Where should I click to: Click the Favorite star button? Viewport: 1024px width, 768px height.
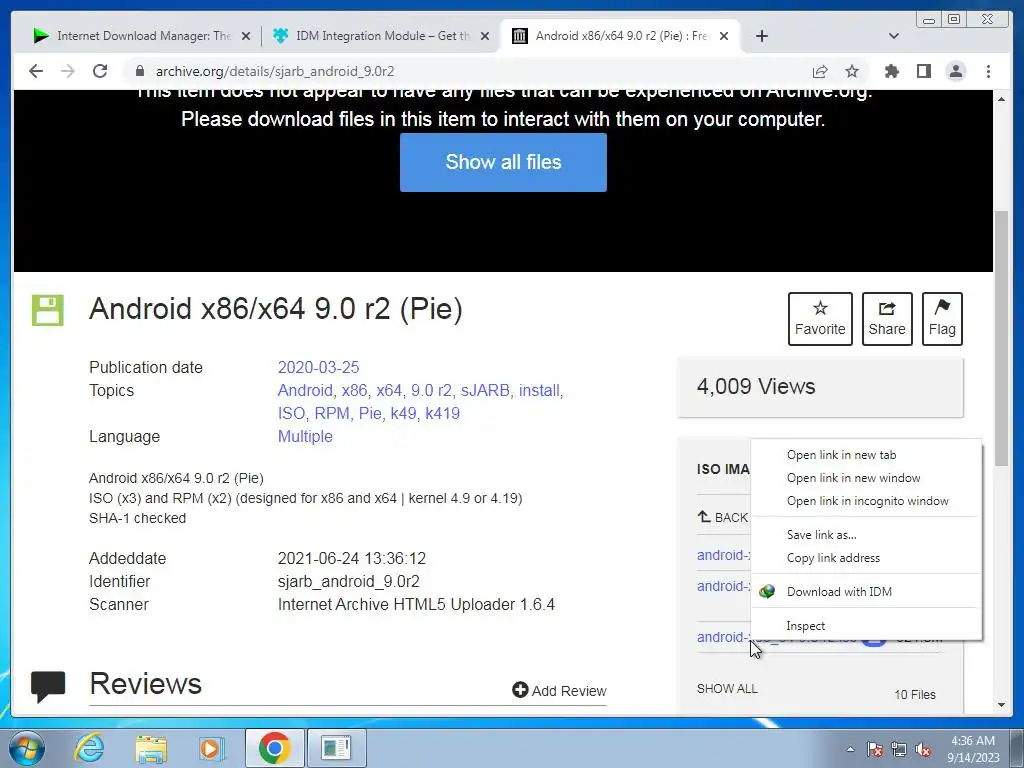click(x=820, y=319)
